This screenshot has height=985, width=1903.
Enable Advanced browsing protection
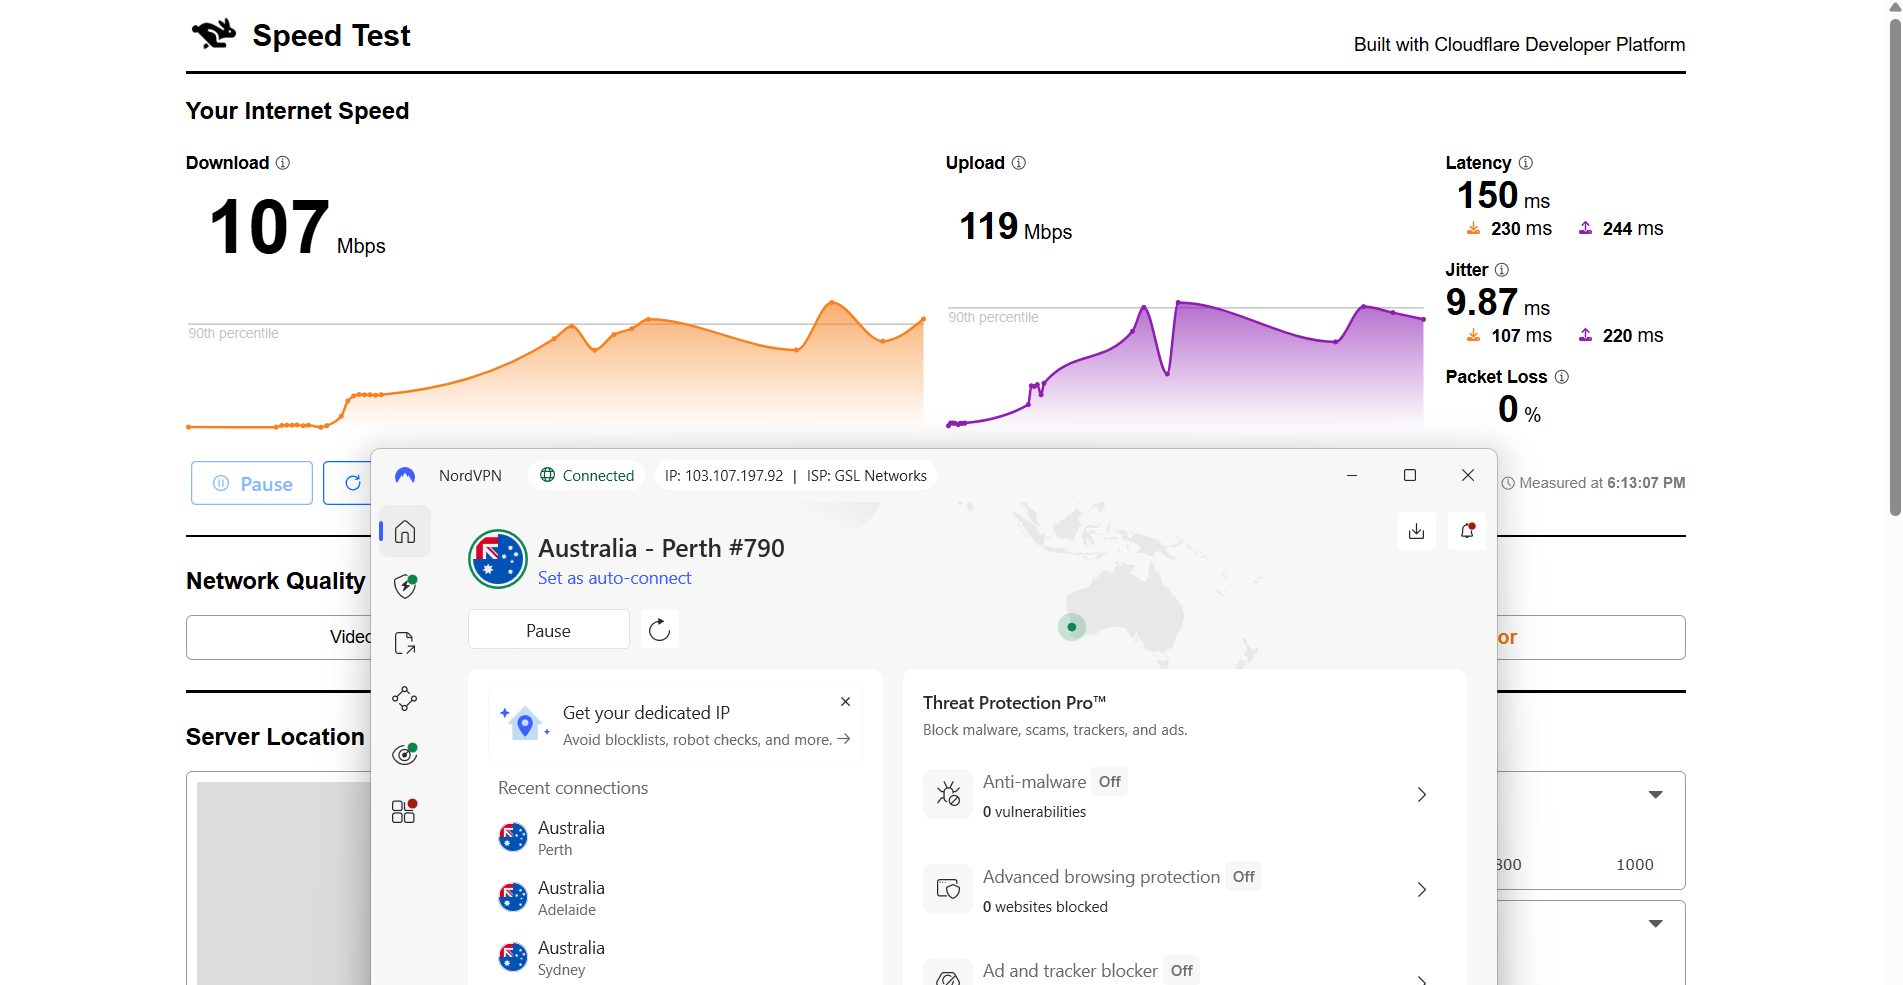pyautogui.click(x=1243, y=876)
